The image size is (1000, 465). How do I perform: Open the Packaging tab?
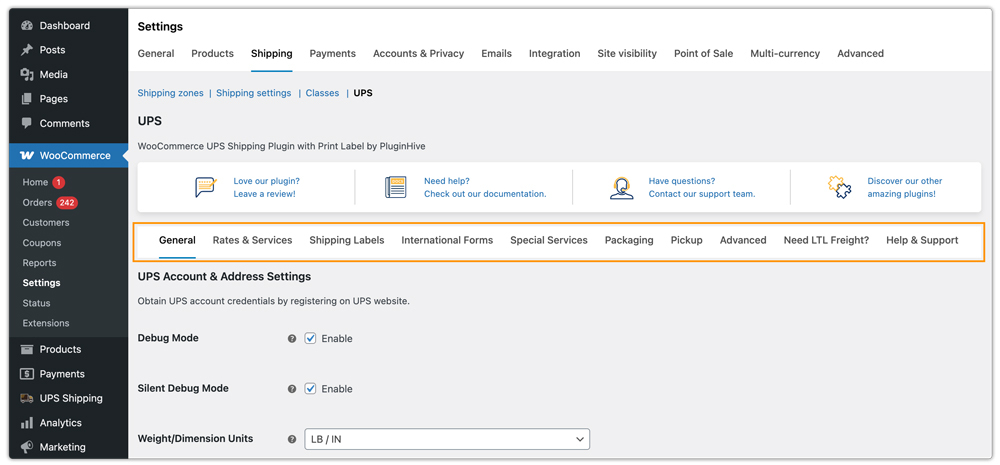point(629,240)
